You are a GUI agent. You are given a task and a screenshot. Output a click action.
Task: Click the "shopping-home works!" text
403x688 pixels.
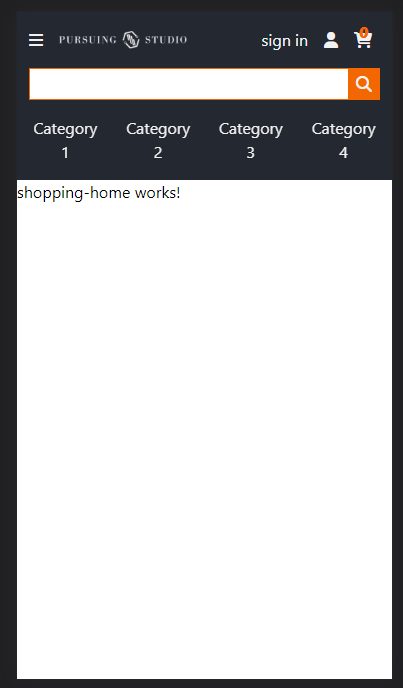click(99, 193)
